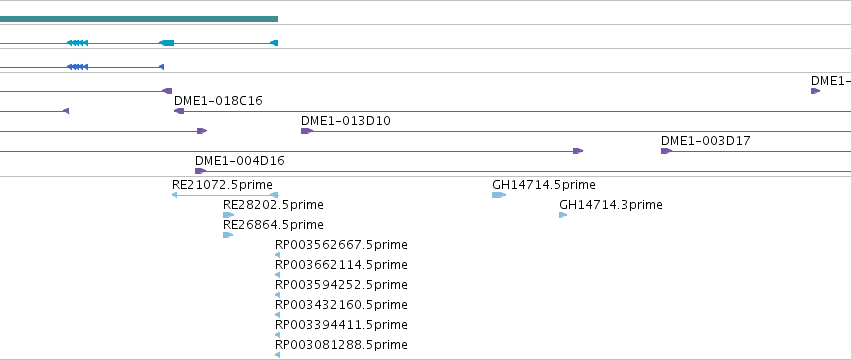Select the RP003394411.5prime read label

tap(341, 325)
